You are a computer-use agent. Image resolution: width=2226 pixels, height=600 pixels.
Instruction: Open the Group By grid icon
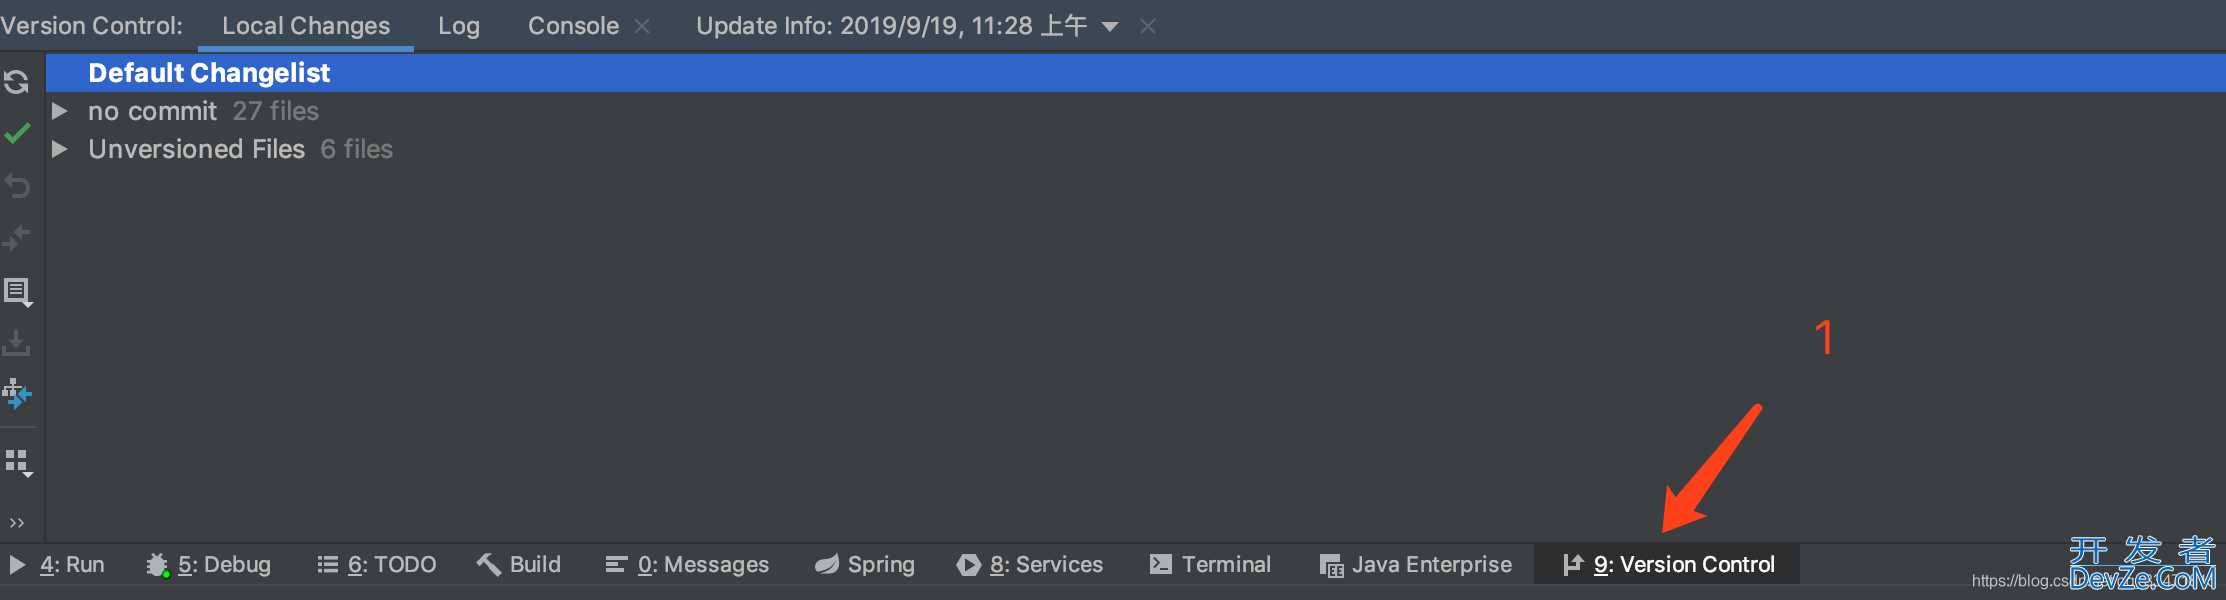coord(19,463)
